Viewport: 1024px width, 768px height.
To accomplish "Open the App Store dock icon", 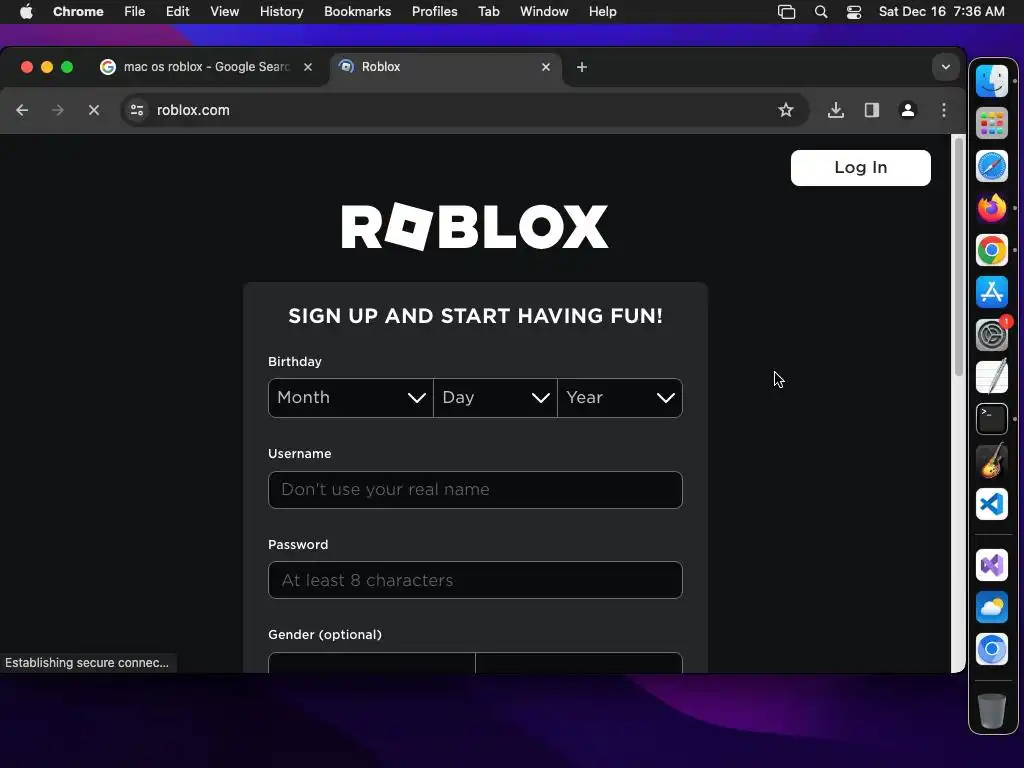I will (x=991, y=292).
